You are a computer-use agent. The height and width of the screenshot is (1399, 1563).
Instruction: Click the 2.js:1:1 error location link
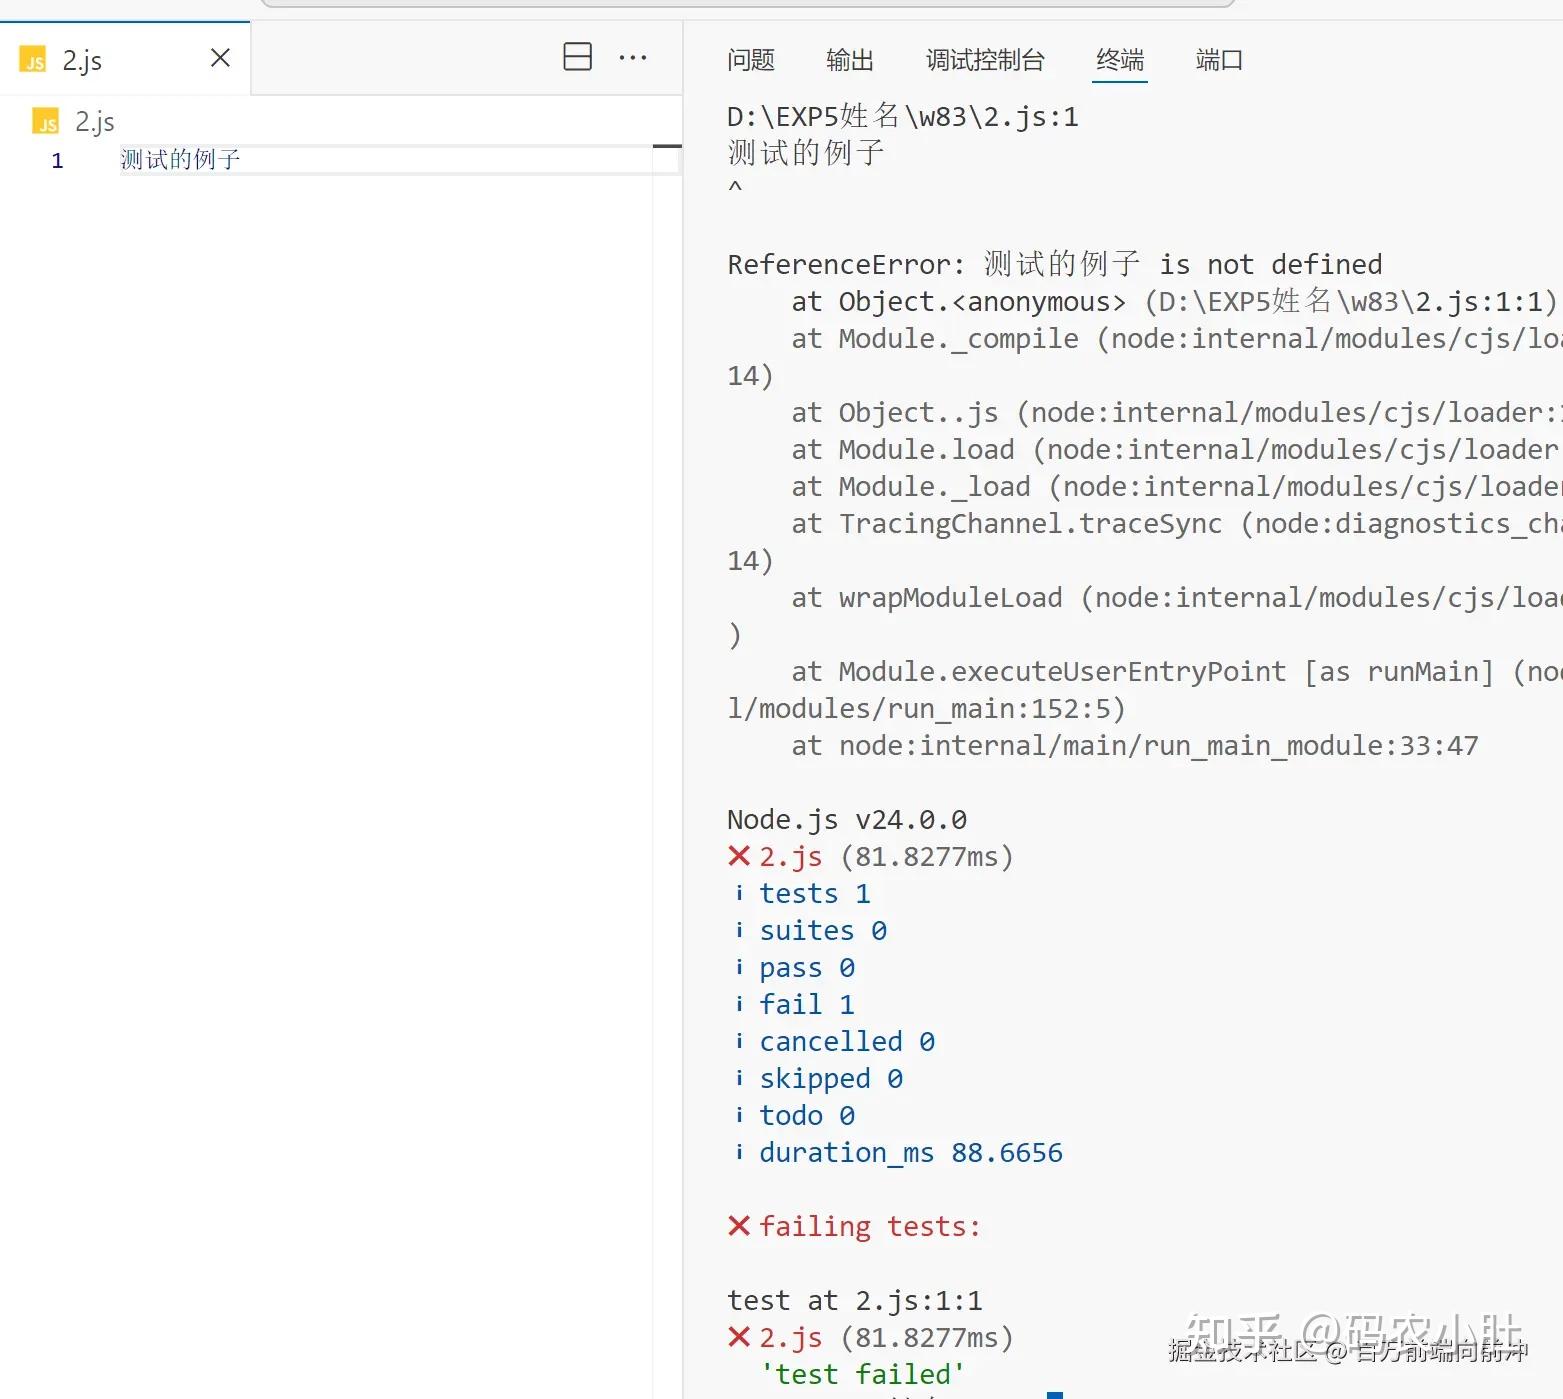[x=918, y=1299]
